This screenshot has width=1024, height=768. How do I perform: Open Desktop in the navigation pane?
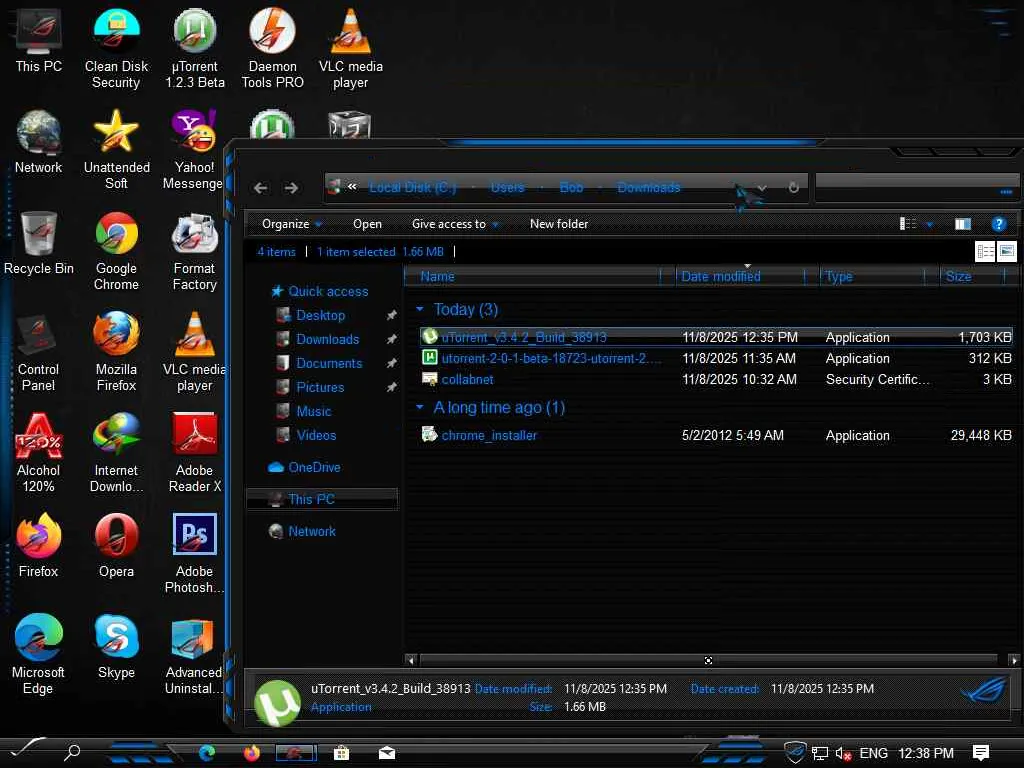click(311, 315)
